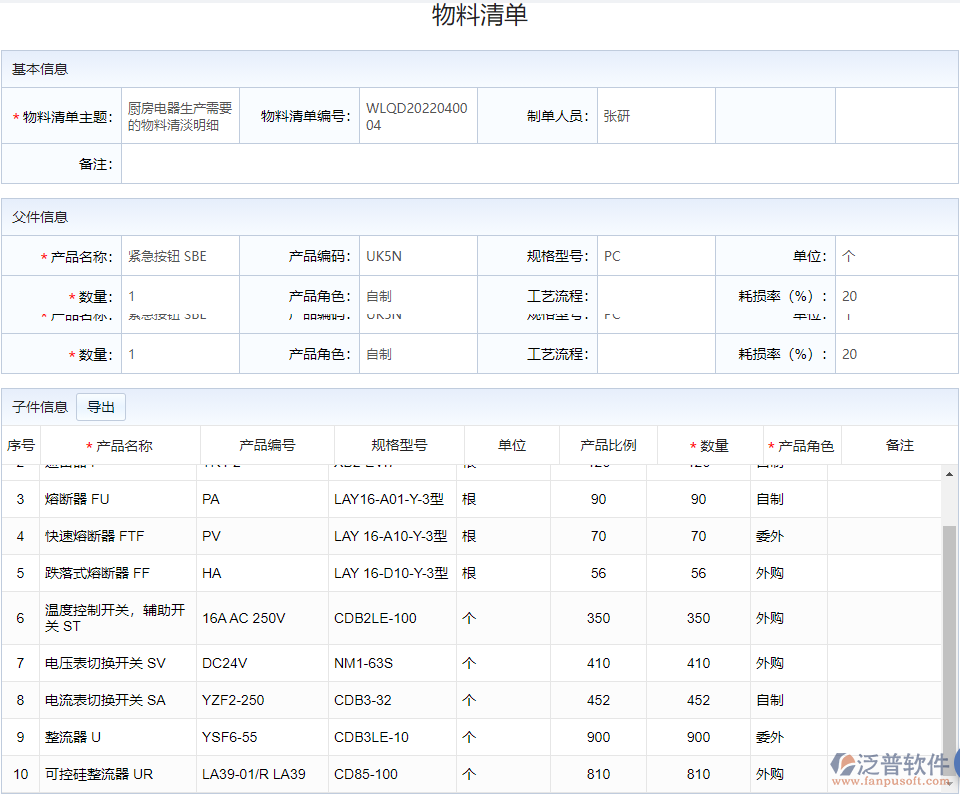The width and height of the screenshot is (960, 797).
Task: Click the blue floating circle at right edge
Action: (956, 762)
